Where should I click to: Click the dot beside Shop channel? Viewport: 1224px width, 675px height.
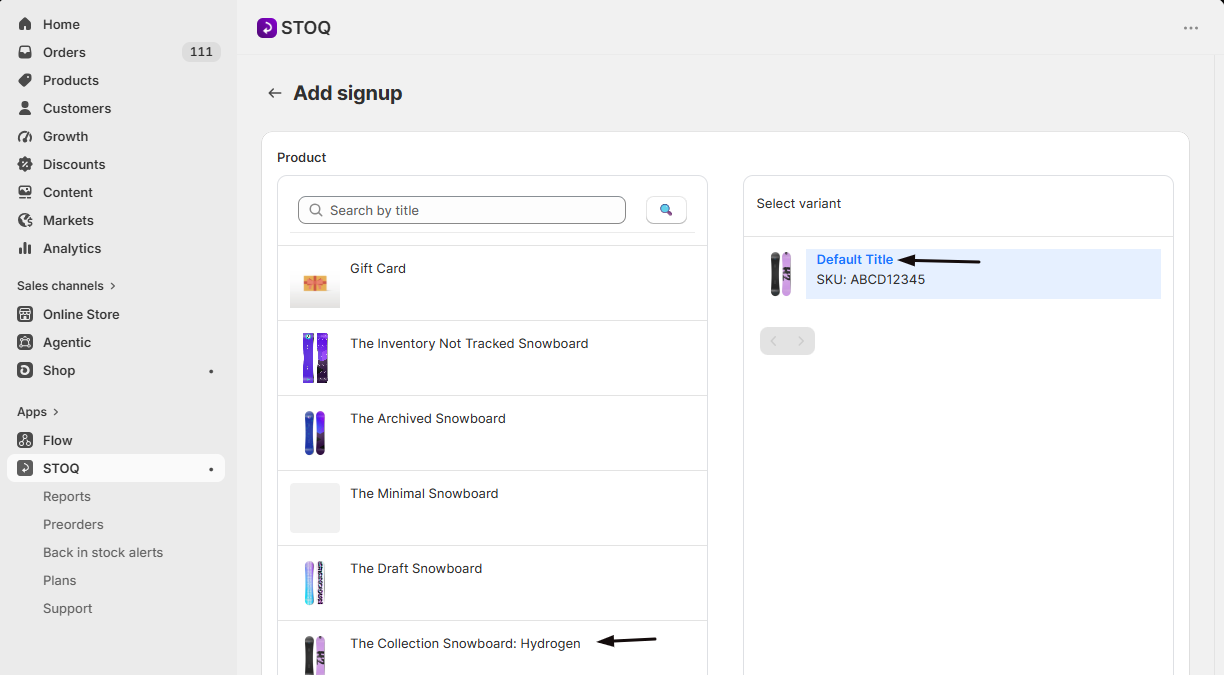point(211,371)
